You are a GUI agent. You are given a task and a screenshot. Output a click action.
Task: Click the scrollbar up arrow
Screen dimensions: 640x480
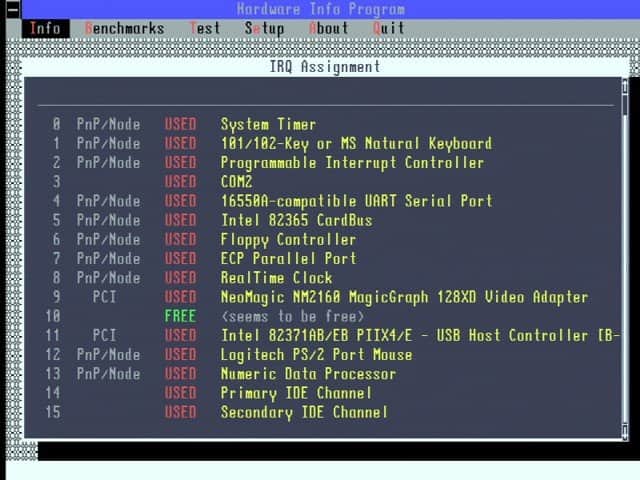coord(625,86)
